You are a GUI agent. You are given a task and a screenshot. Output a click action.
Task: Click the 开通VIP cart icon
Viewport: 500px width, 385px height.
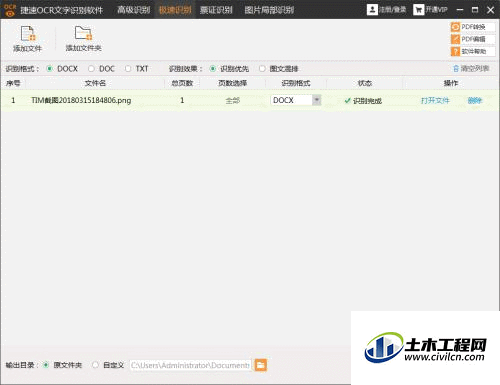click(418, 10)
